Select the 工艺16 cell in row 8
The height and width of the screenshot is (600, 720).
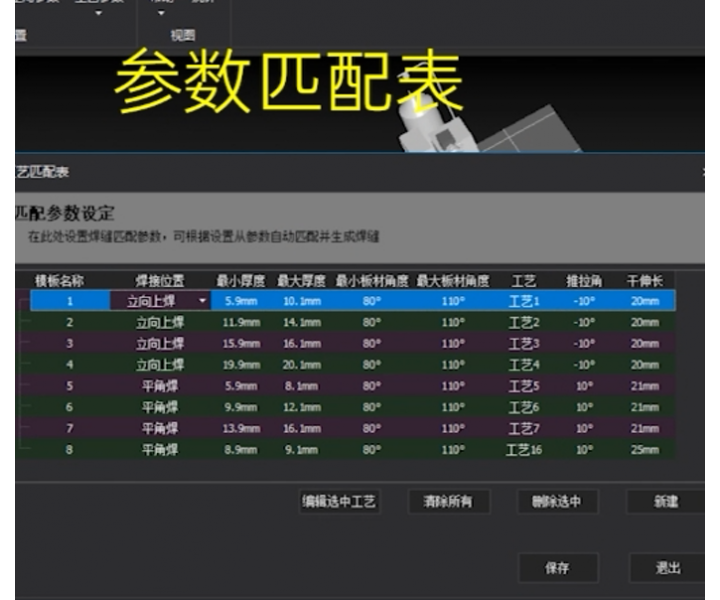(523, 450)
